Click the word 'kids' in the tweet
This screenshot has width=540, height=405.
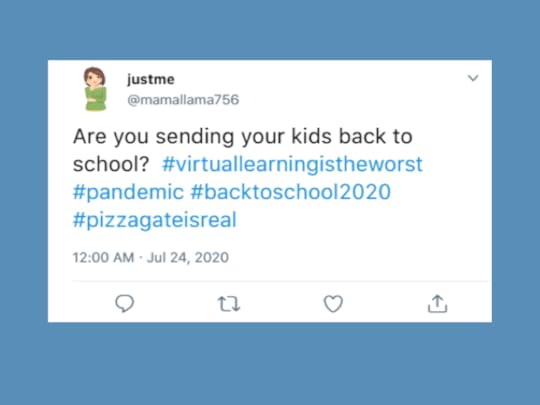pos(312,136)
